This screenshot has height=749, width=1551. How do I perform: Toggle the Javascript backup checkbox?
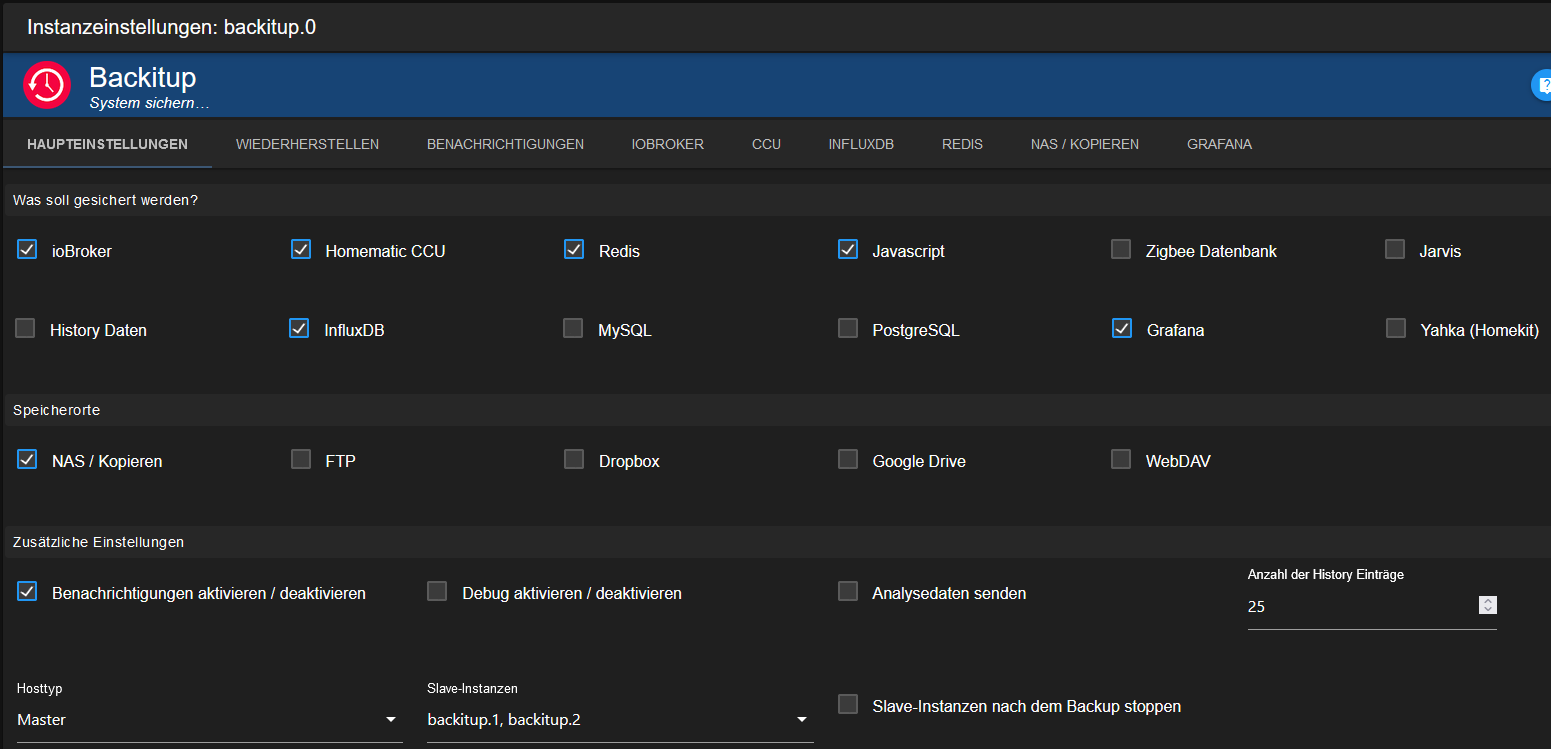click(848, 250)
